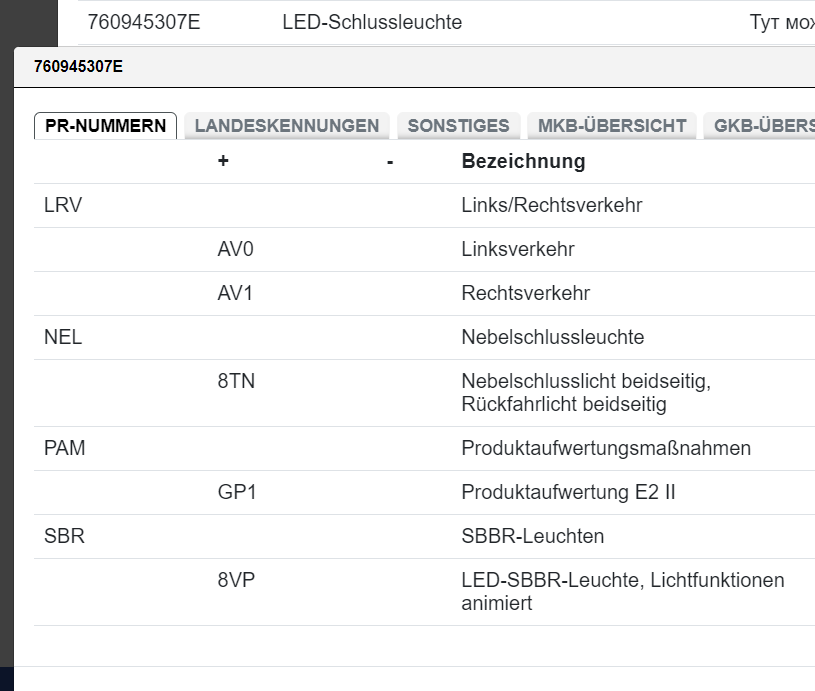Viewport: 815px width, 691px height.
Task: Click the dialog title 760945307E
Action: [78, 67]
